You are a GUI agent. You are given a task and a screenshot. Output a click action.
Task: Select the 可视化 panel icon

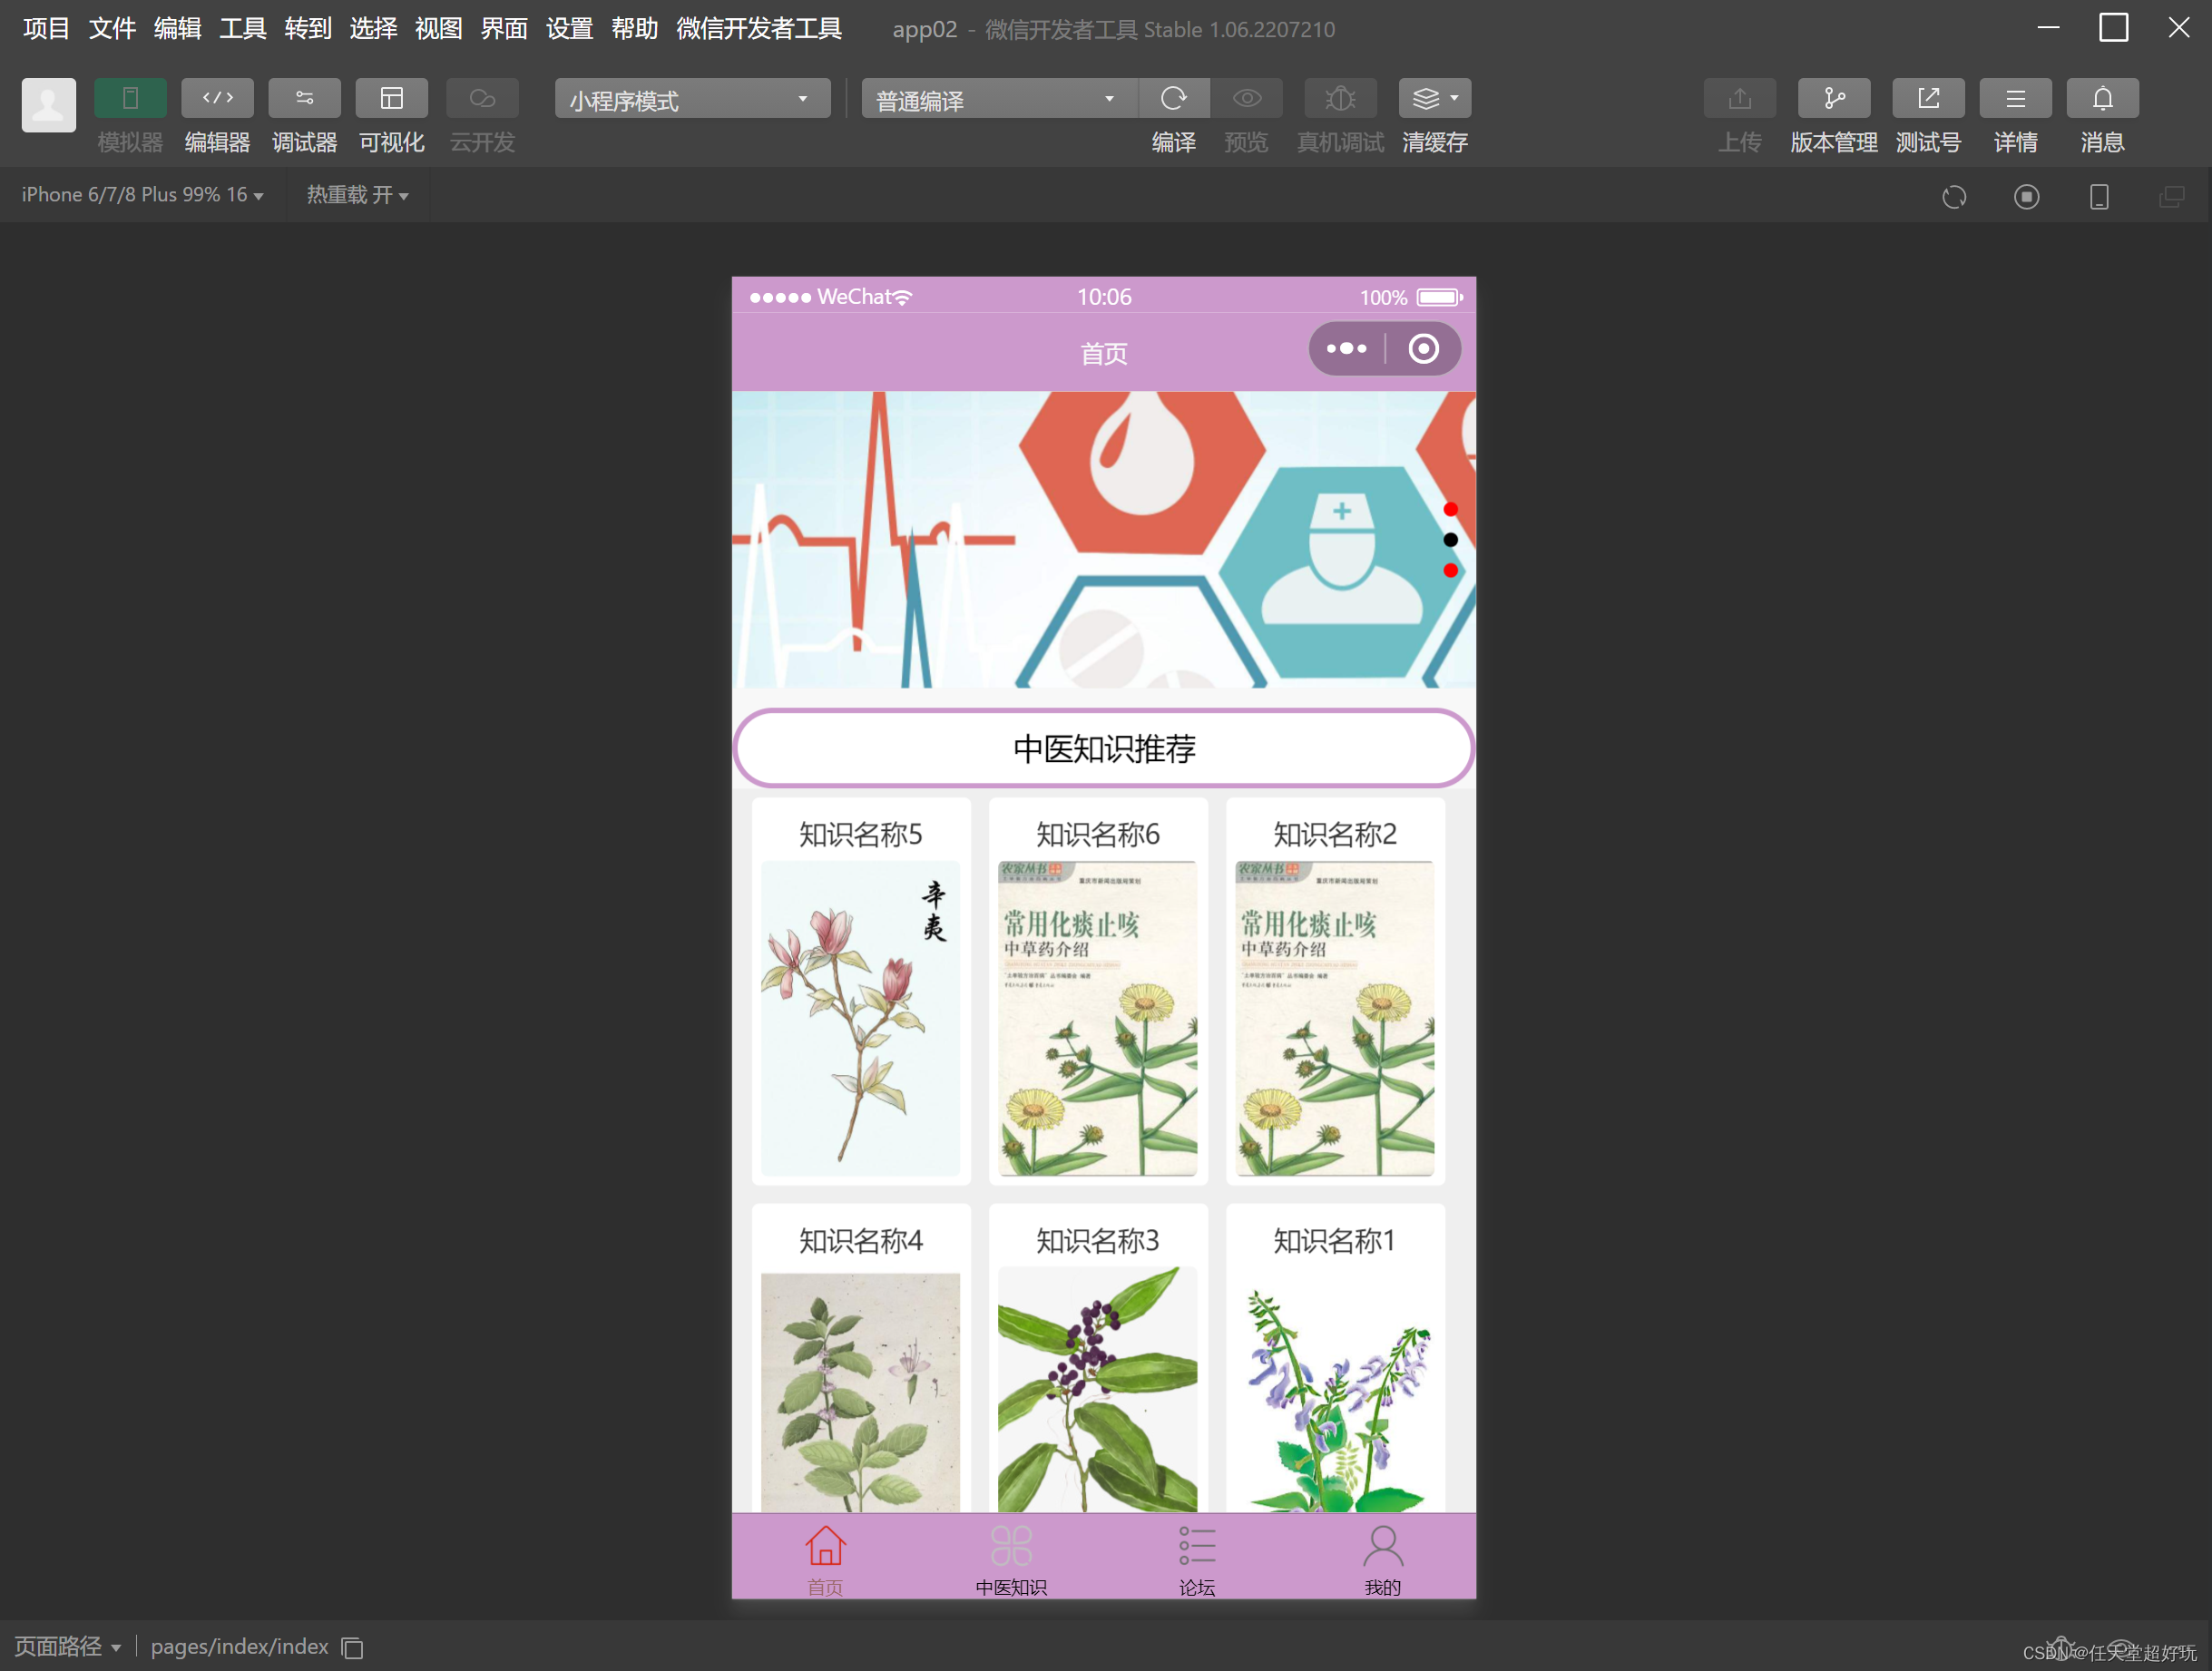[x=391, y=98]
